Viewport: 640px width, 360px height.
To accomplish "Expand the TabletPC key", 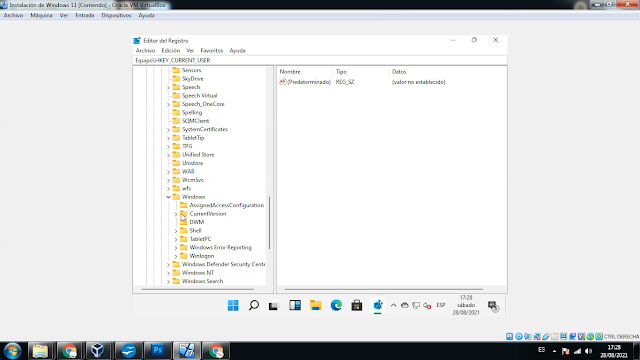I will click(x=176, y=239).
